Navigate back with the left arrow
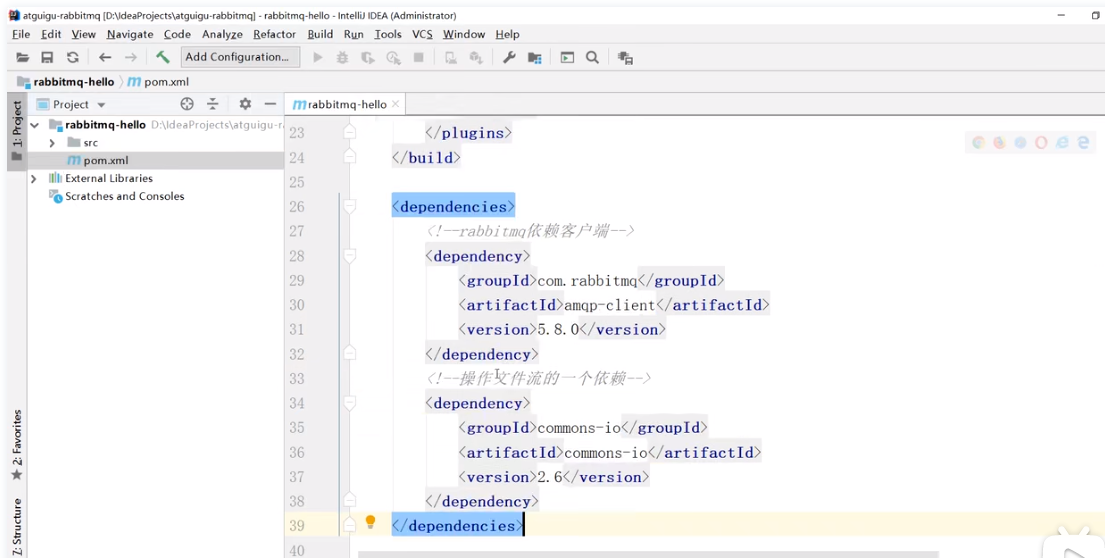 pos(105,57)
